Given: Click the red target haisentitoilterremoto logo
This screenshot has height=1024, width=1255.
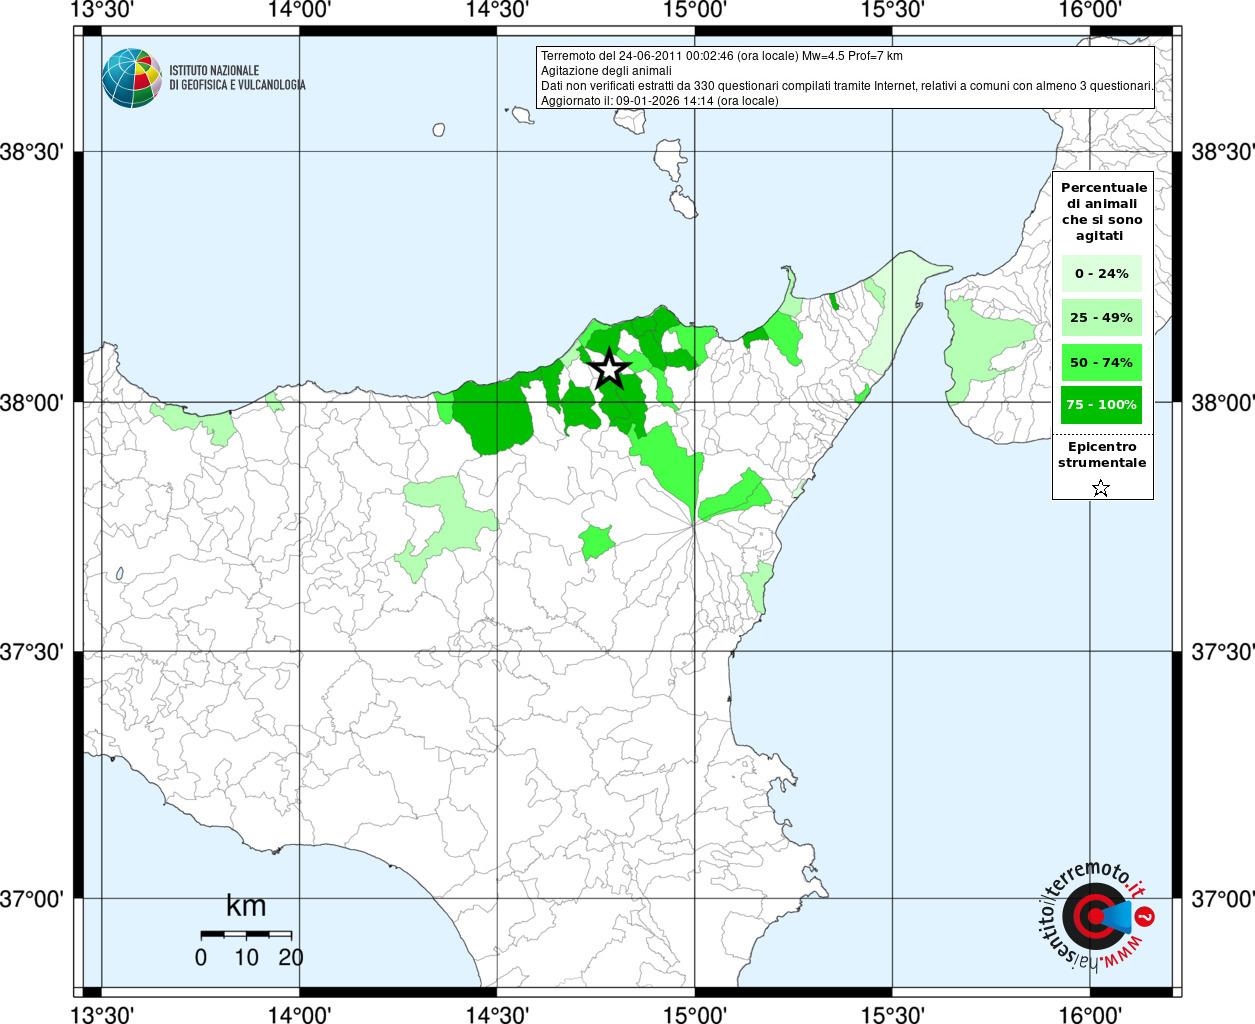Looking at the screenshot, I should (1094, 916).
